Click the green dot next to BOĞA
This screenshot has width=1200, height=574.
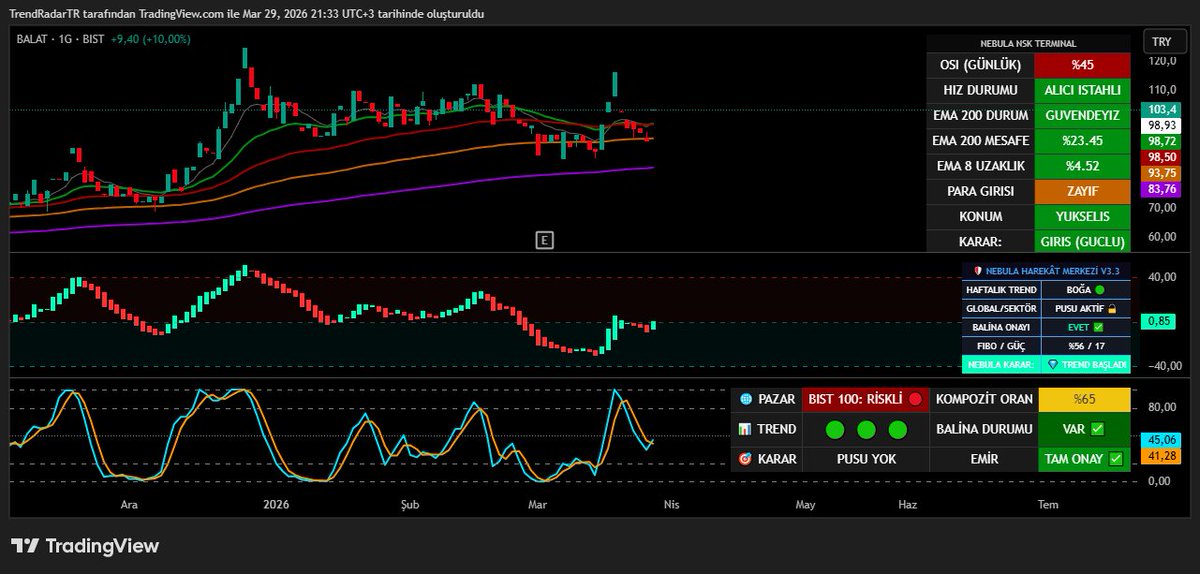pos(1100,289)
